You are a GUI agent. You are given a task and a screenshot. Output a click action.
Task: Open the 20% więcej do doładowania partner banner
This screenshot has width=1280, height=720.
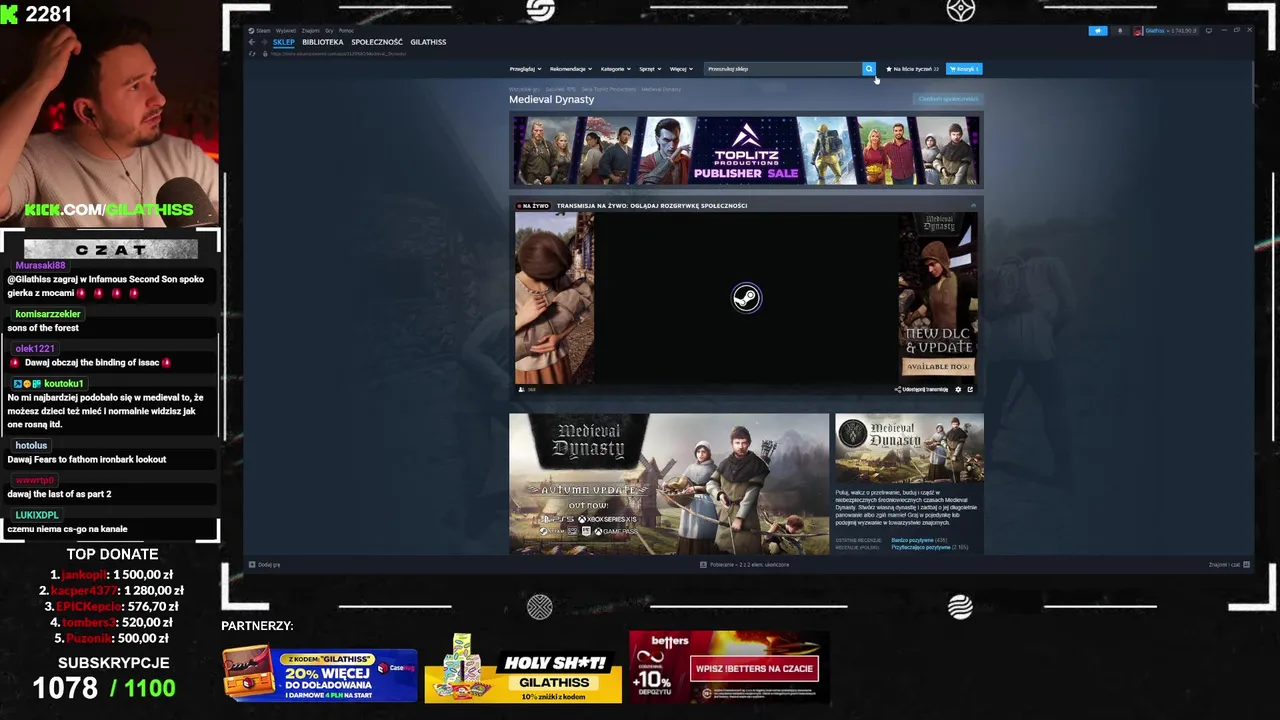click(320, 675)
